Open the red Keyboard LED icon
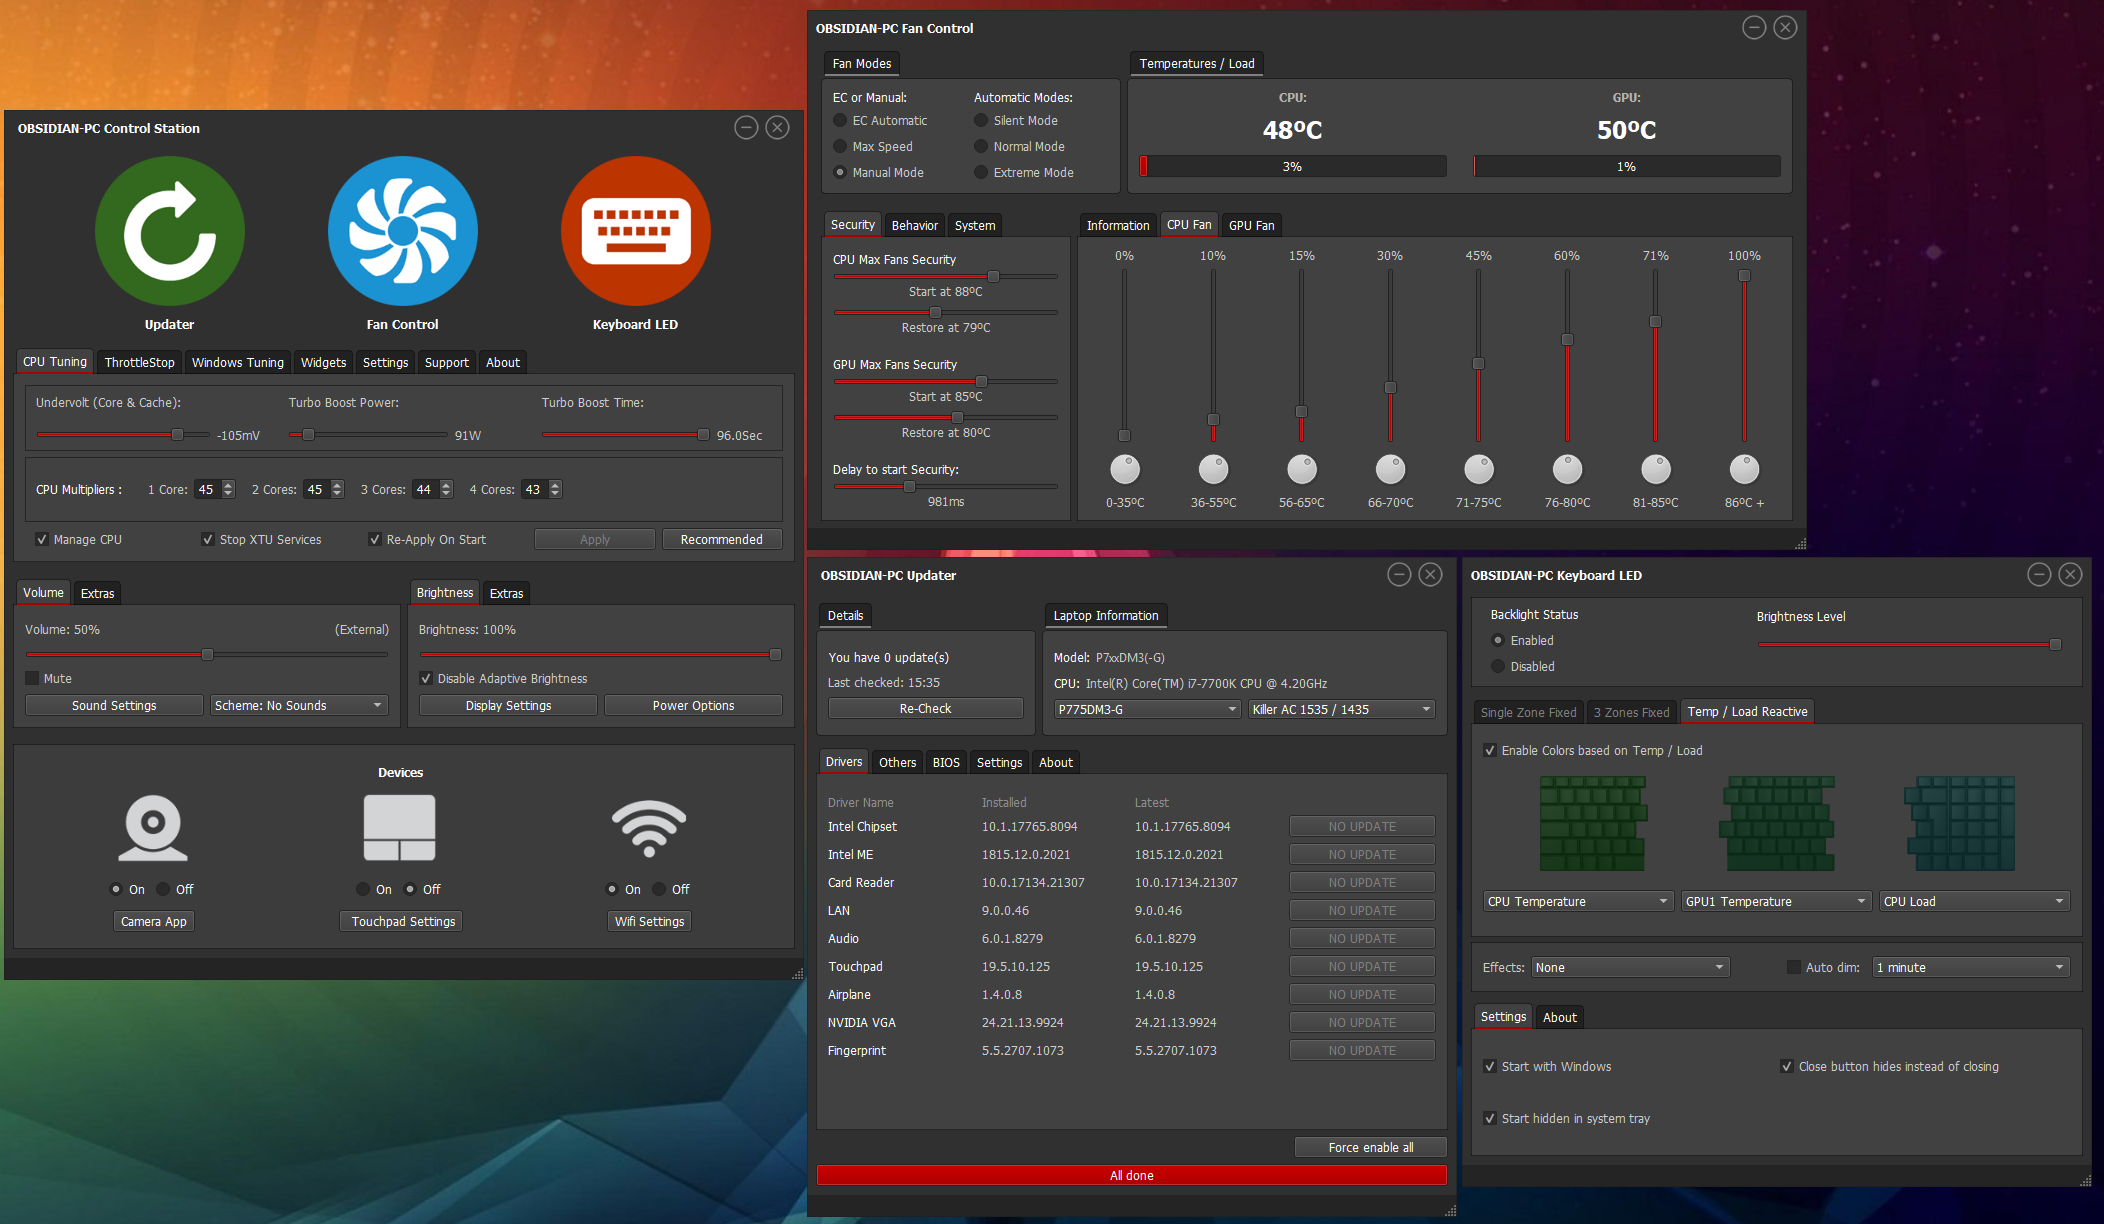The image size is (2104, 1224). 636,231
